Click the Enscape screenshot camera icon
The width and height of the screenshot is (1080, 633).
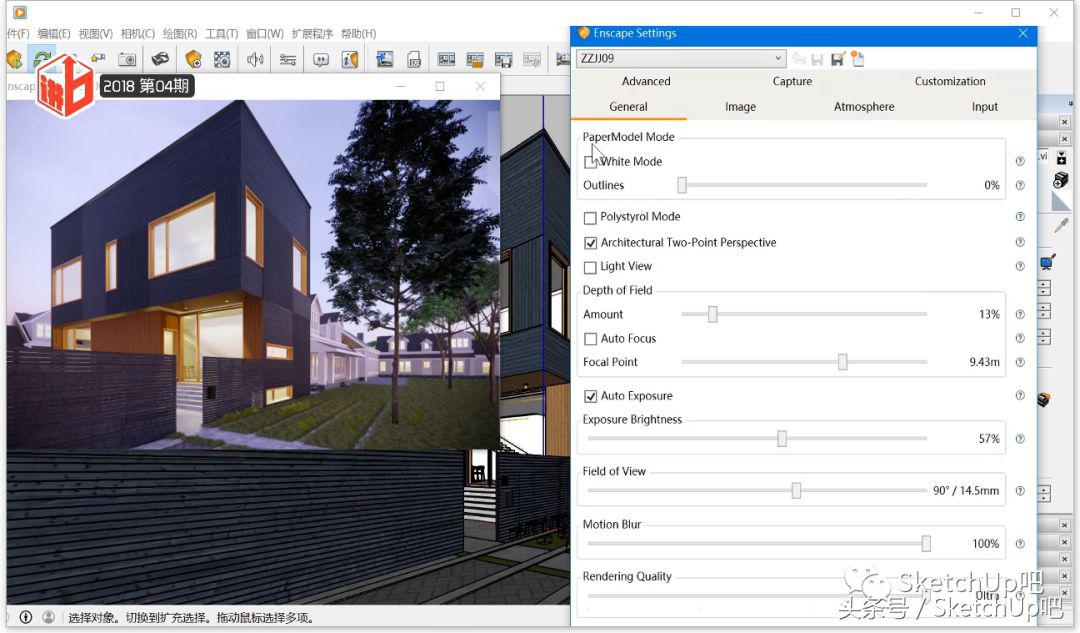pyautogui.click(x=127, y=59)
